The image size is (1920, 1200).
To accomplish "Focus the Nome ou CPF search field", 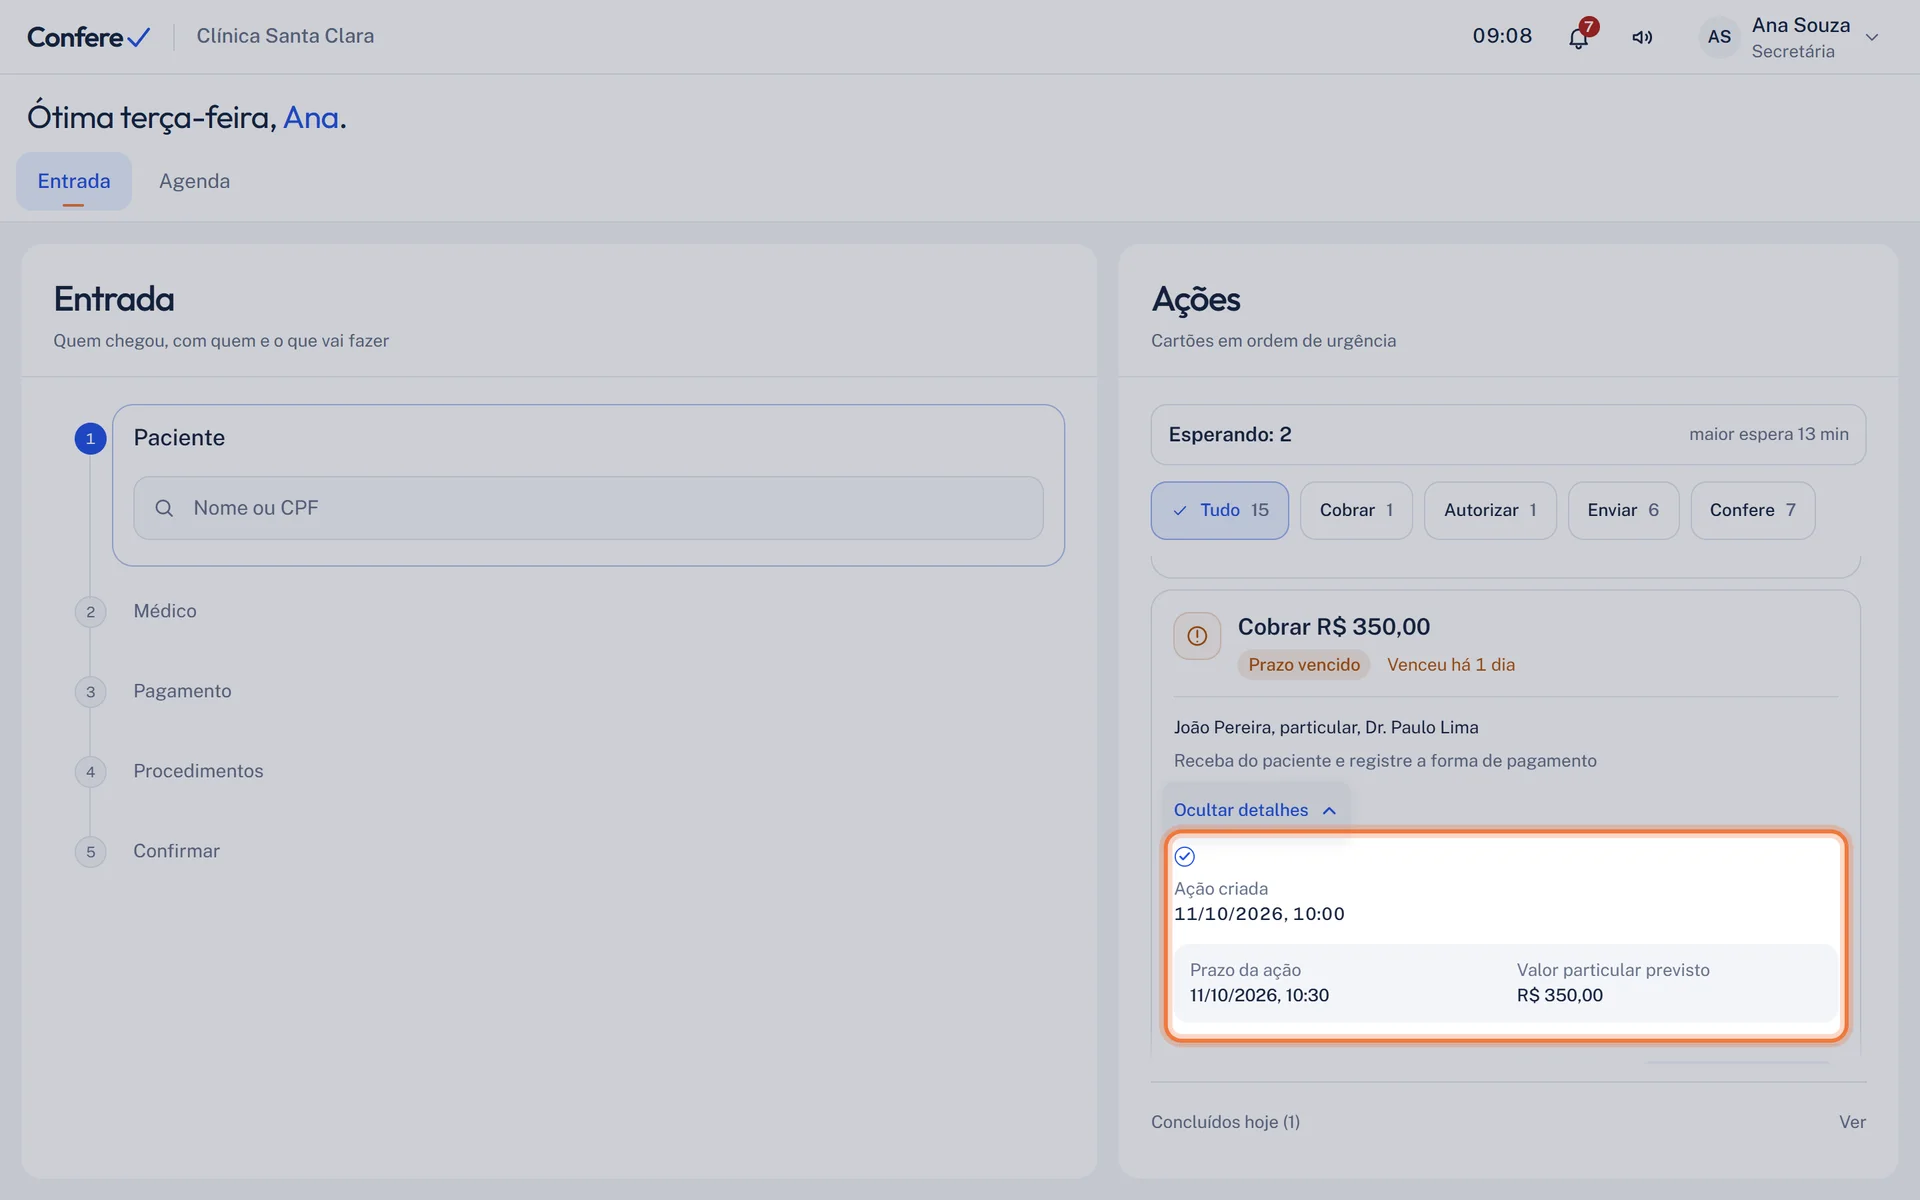I will point(588,508).
